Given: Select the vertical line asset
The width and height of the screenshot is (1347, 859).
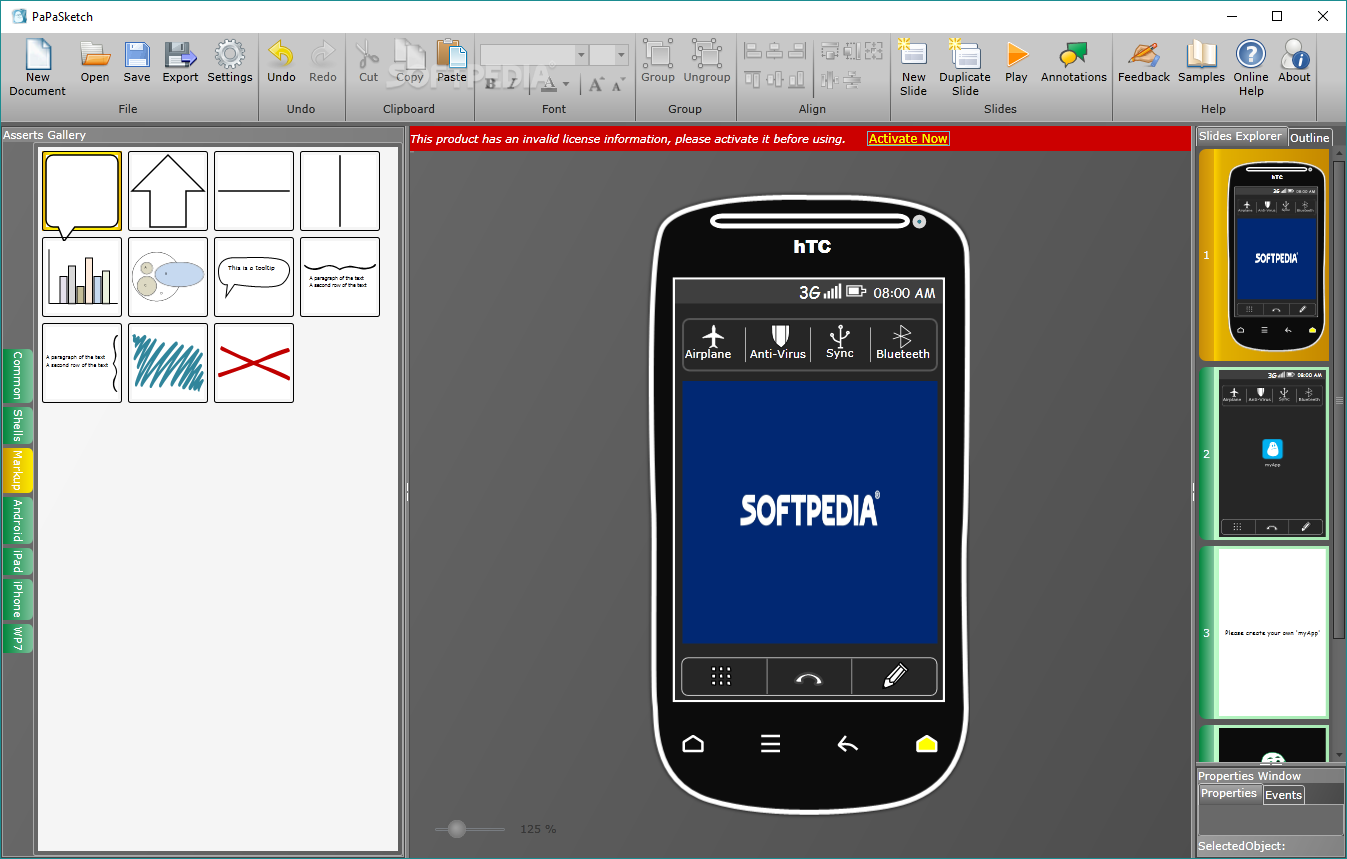Looking at the screenshot, I should point(340,191).
